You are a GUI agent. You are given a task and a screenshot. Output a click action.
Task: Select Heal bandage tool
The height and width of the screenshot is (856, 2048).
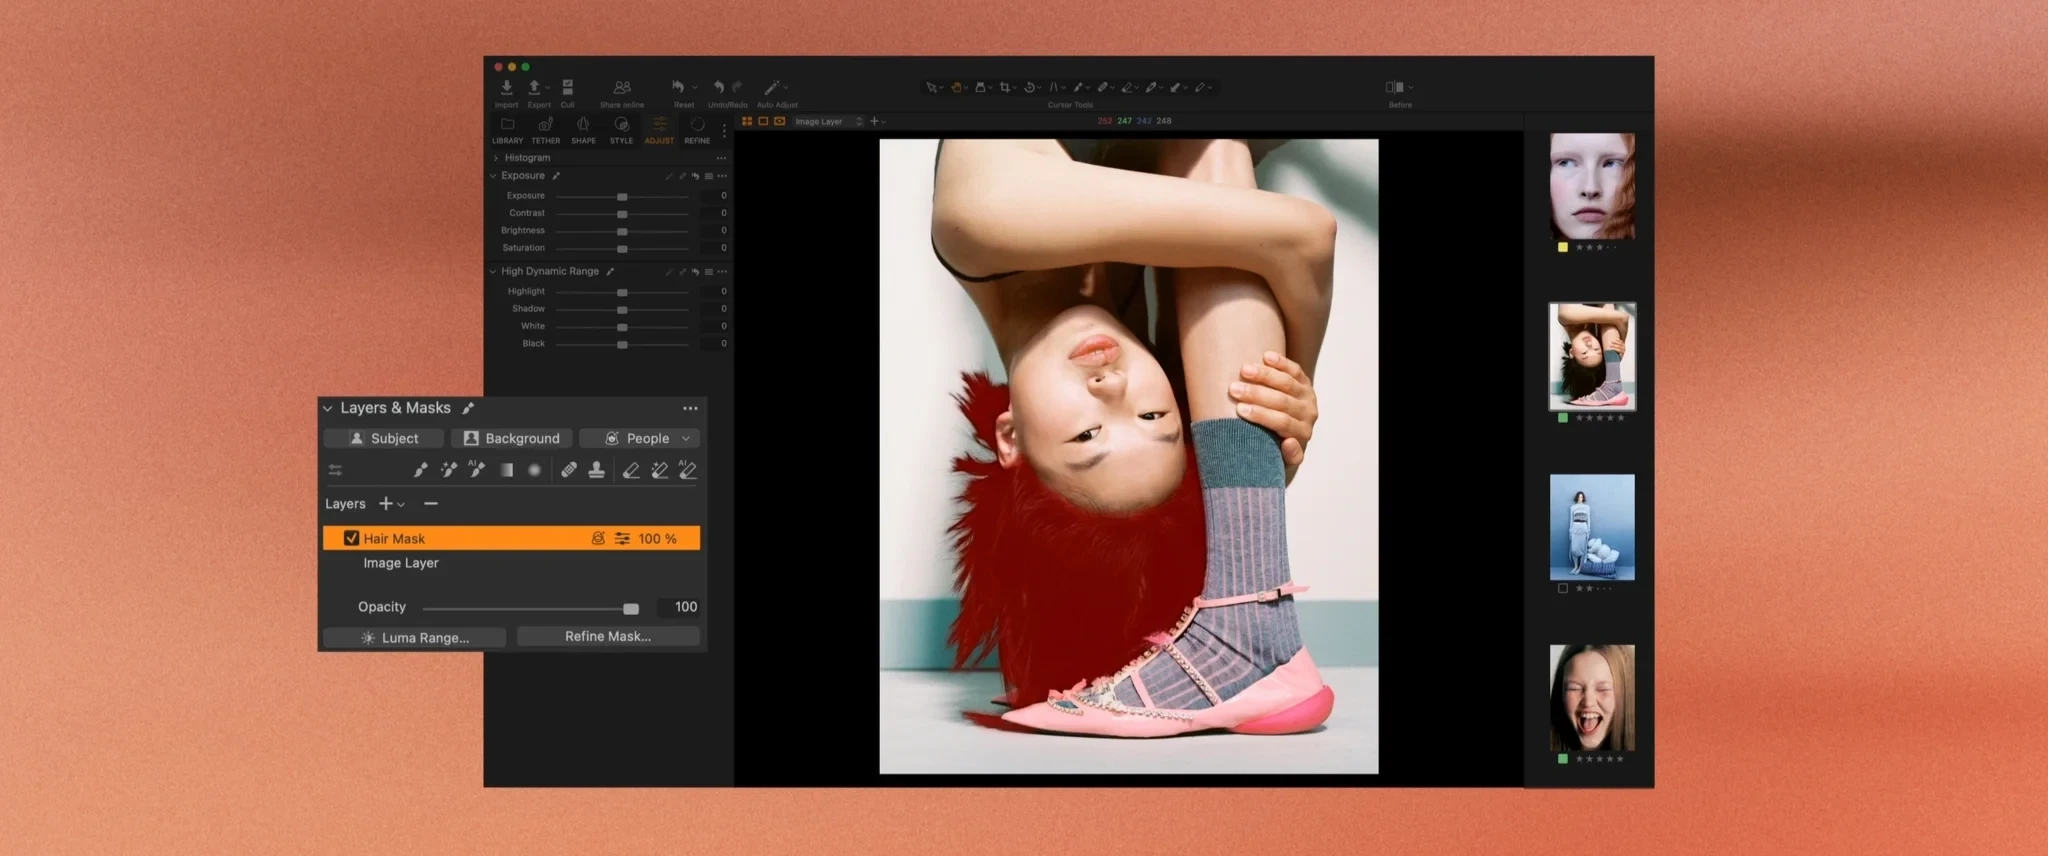pyautogui.click(x=569, y=470)
